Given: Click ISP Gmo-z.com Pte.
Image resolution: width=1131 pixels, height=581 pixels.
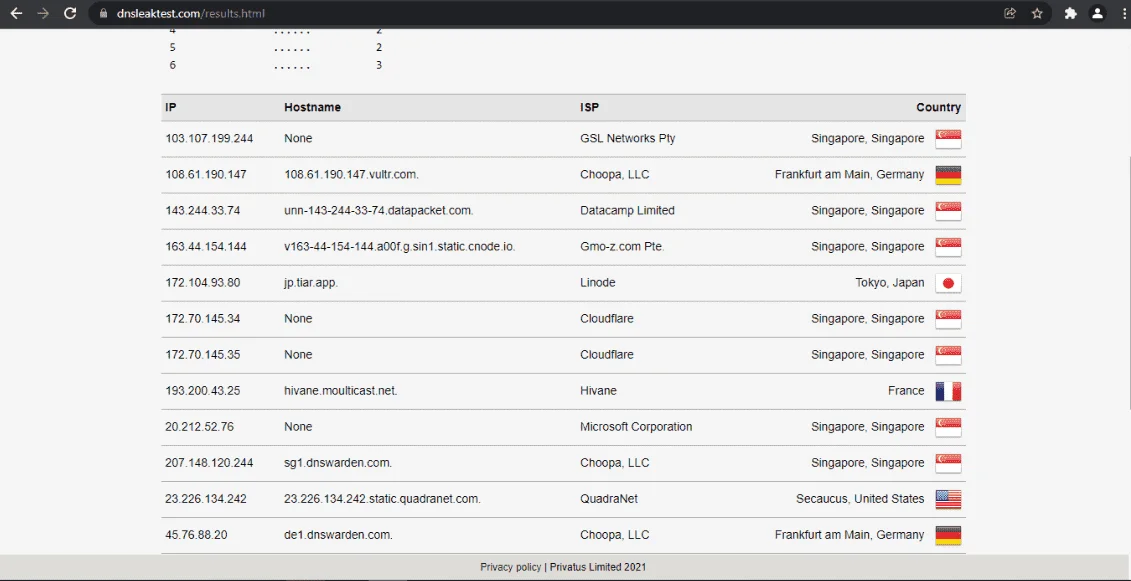Looking at the screenshot, I should coord(622,246).
